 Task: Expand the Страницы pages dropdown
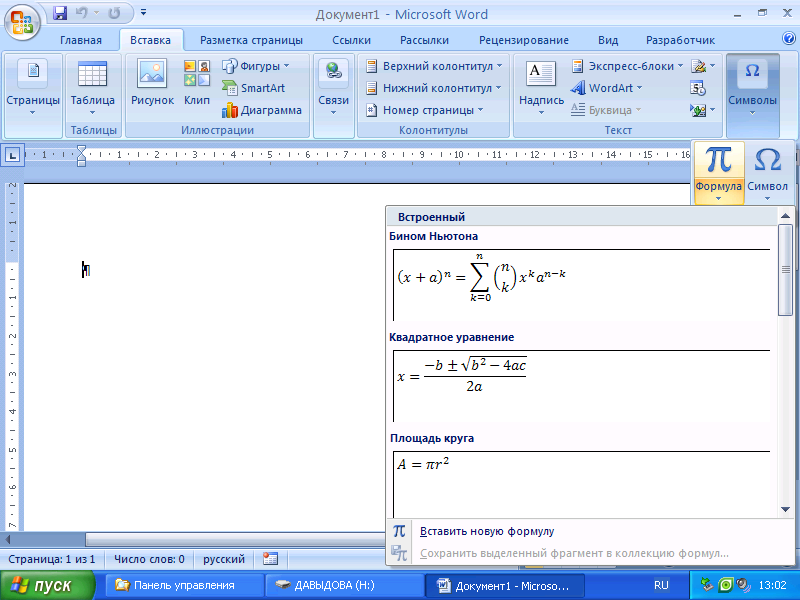click(x=33, y=113)
